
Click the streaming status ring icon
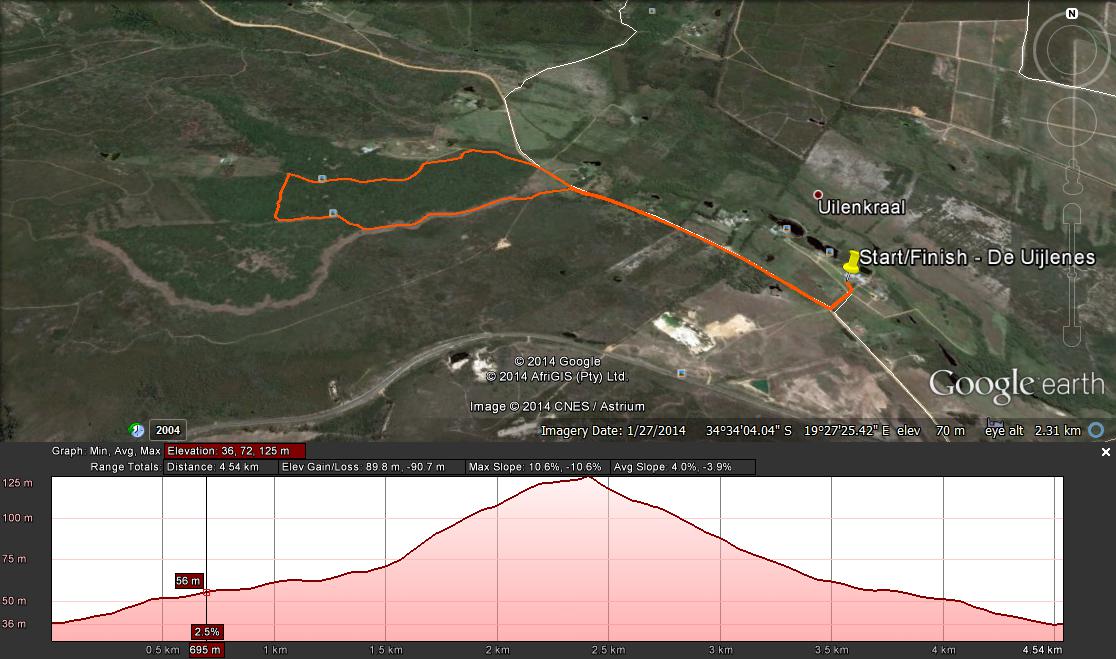click(x=1096, y=431)
